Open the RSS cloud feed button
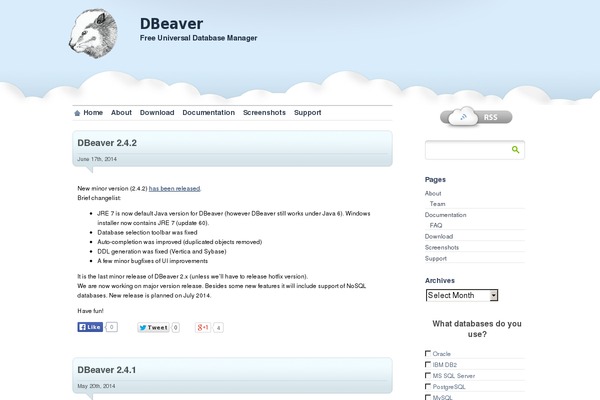This screenshot has height=400, width=600. 476,117
